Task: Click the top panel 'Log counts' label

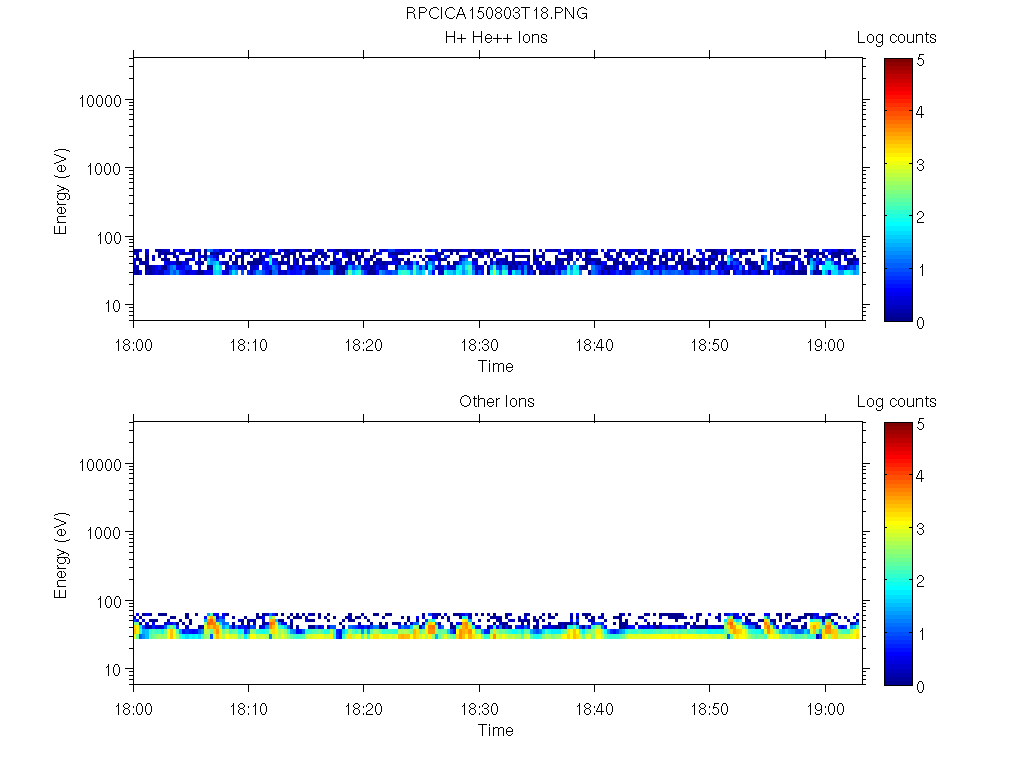Action: (897, 38)
